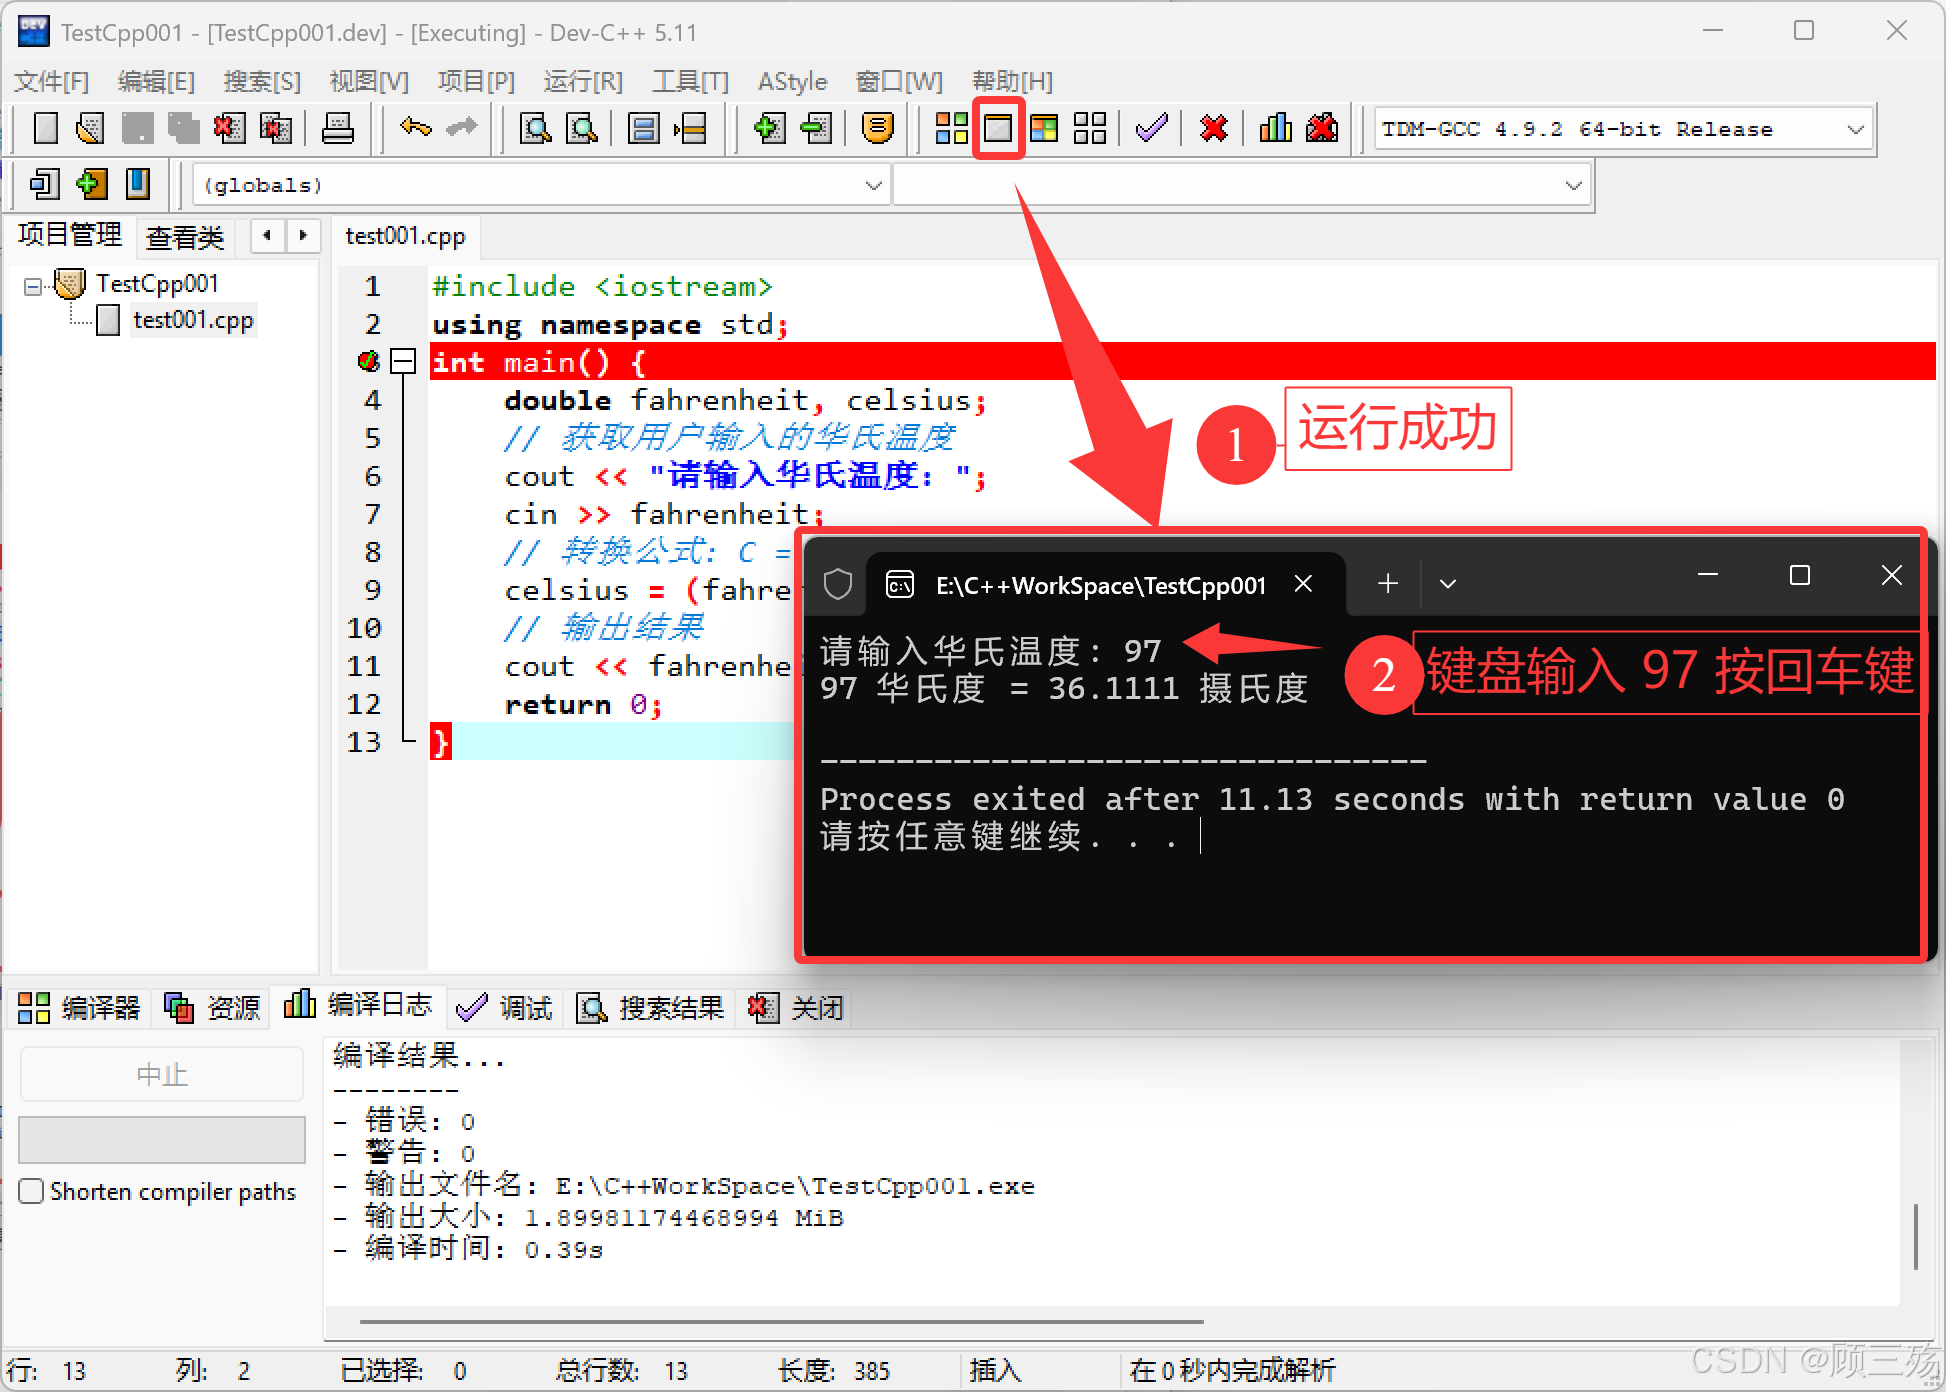Switch to the 调试 bottom tab

tap(505, 1007)
